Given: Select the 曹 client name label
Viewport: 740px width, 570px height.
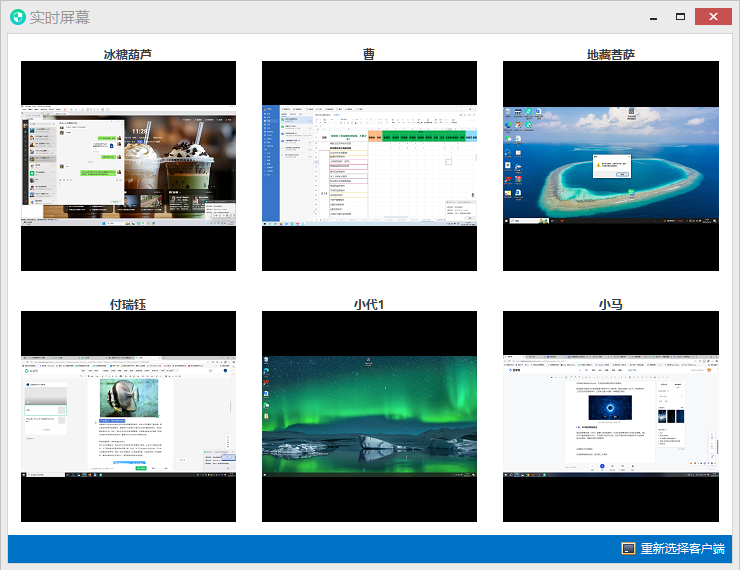Looking at the screenshot, I should tap(369, 54).
